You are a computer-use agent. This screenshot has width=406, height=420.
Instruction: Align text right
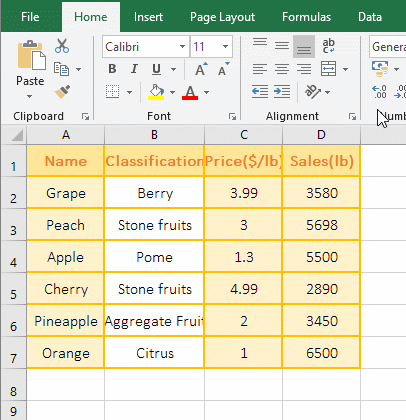point(304,69)
